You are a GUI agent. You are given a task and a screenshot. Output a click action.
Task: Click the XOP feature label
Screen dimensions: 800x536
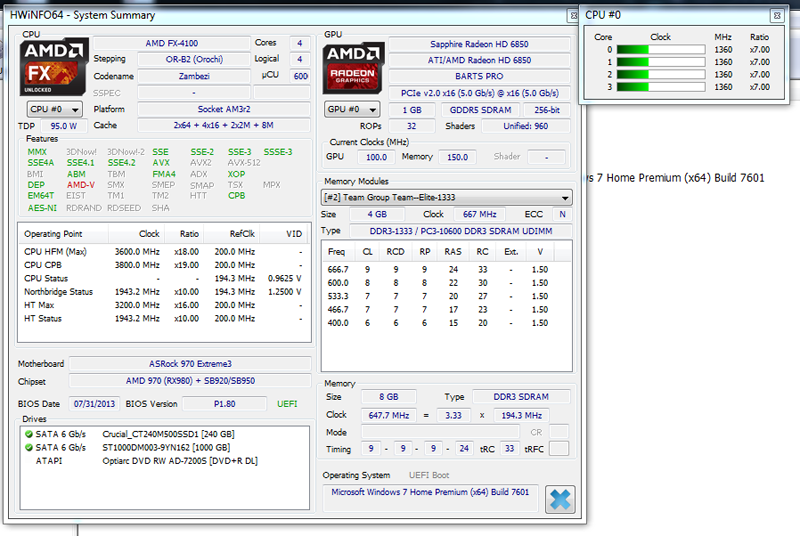click(x=237, y=174)
